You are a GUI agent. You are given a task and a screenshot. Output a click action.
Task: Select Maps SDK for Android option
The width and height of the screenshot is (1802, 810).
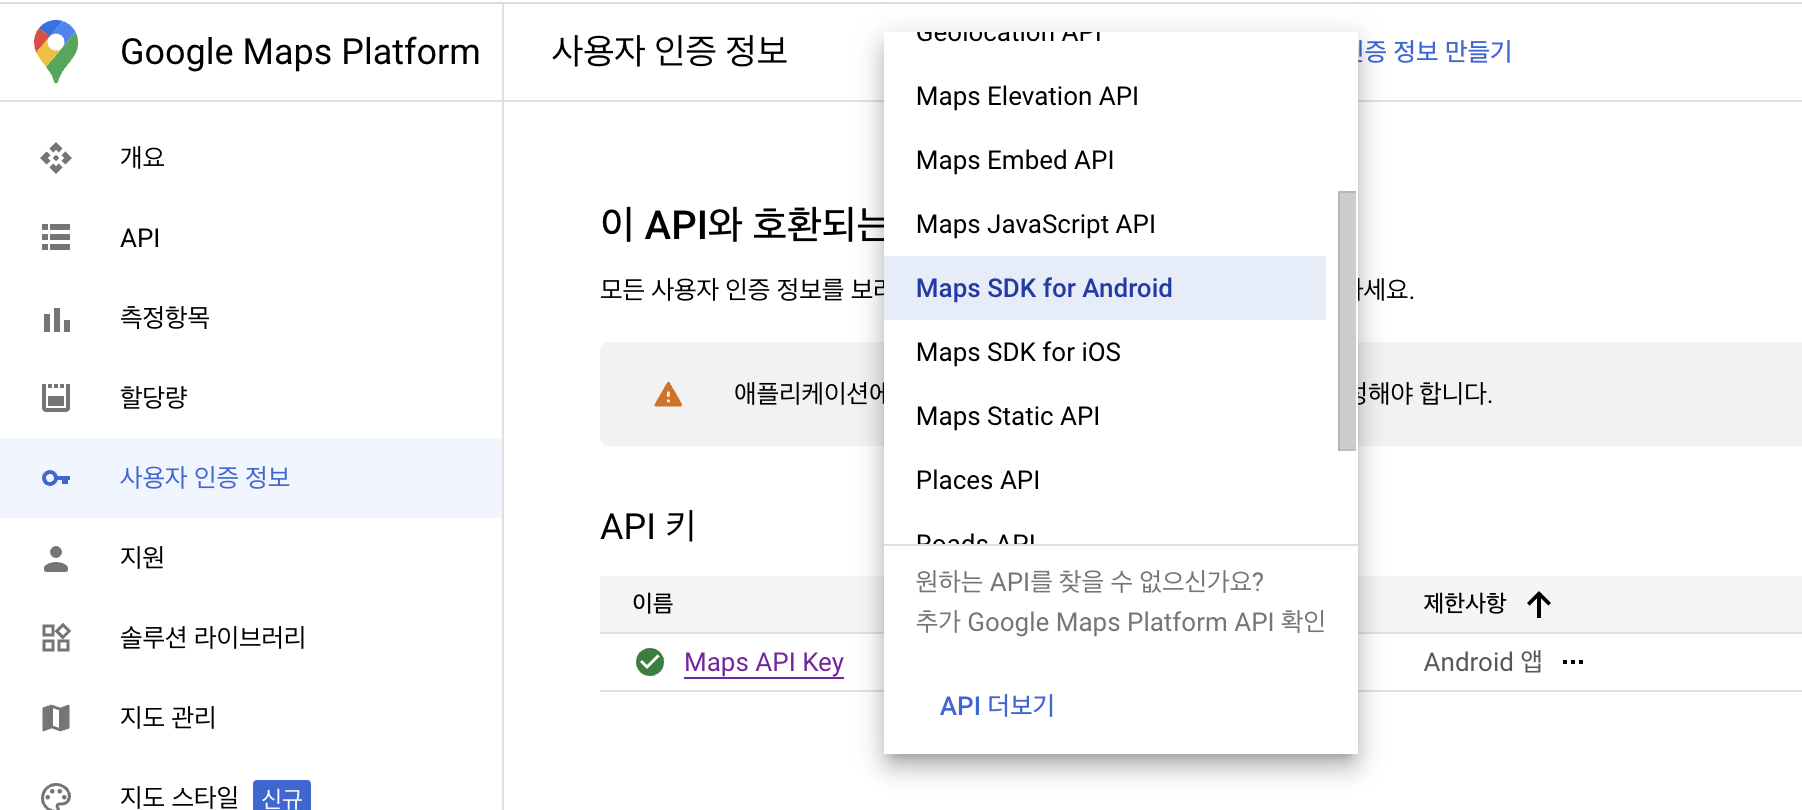pyautogui.click(x=1105, y=288)
